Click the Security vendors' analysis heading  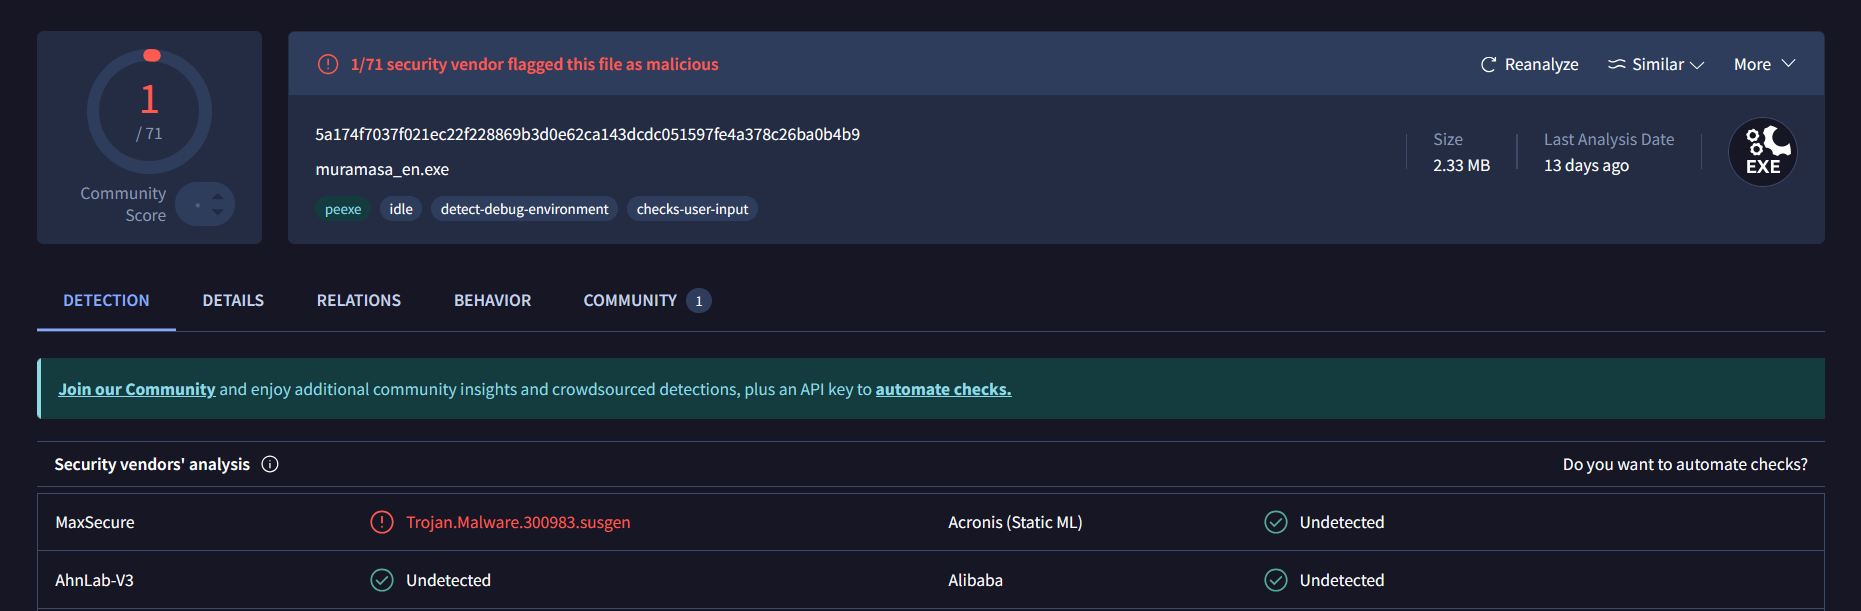(x=152, y=464)
